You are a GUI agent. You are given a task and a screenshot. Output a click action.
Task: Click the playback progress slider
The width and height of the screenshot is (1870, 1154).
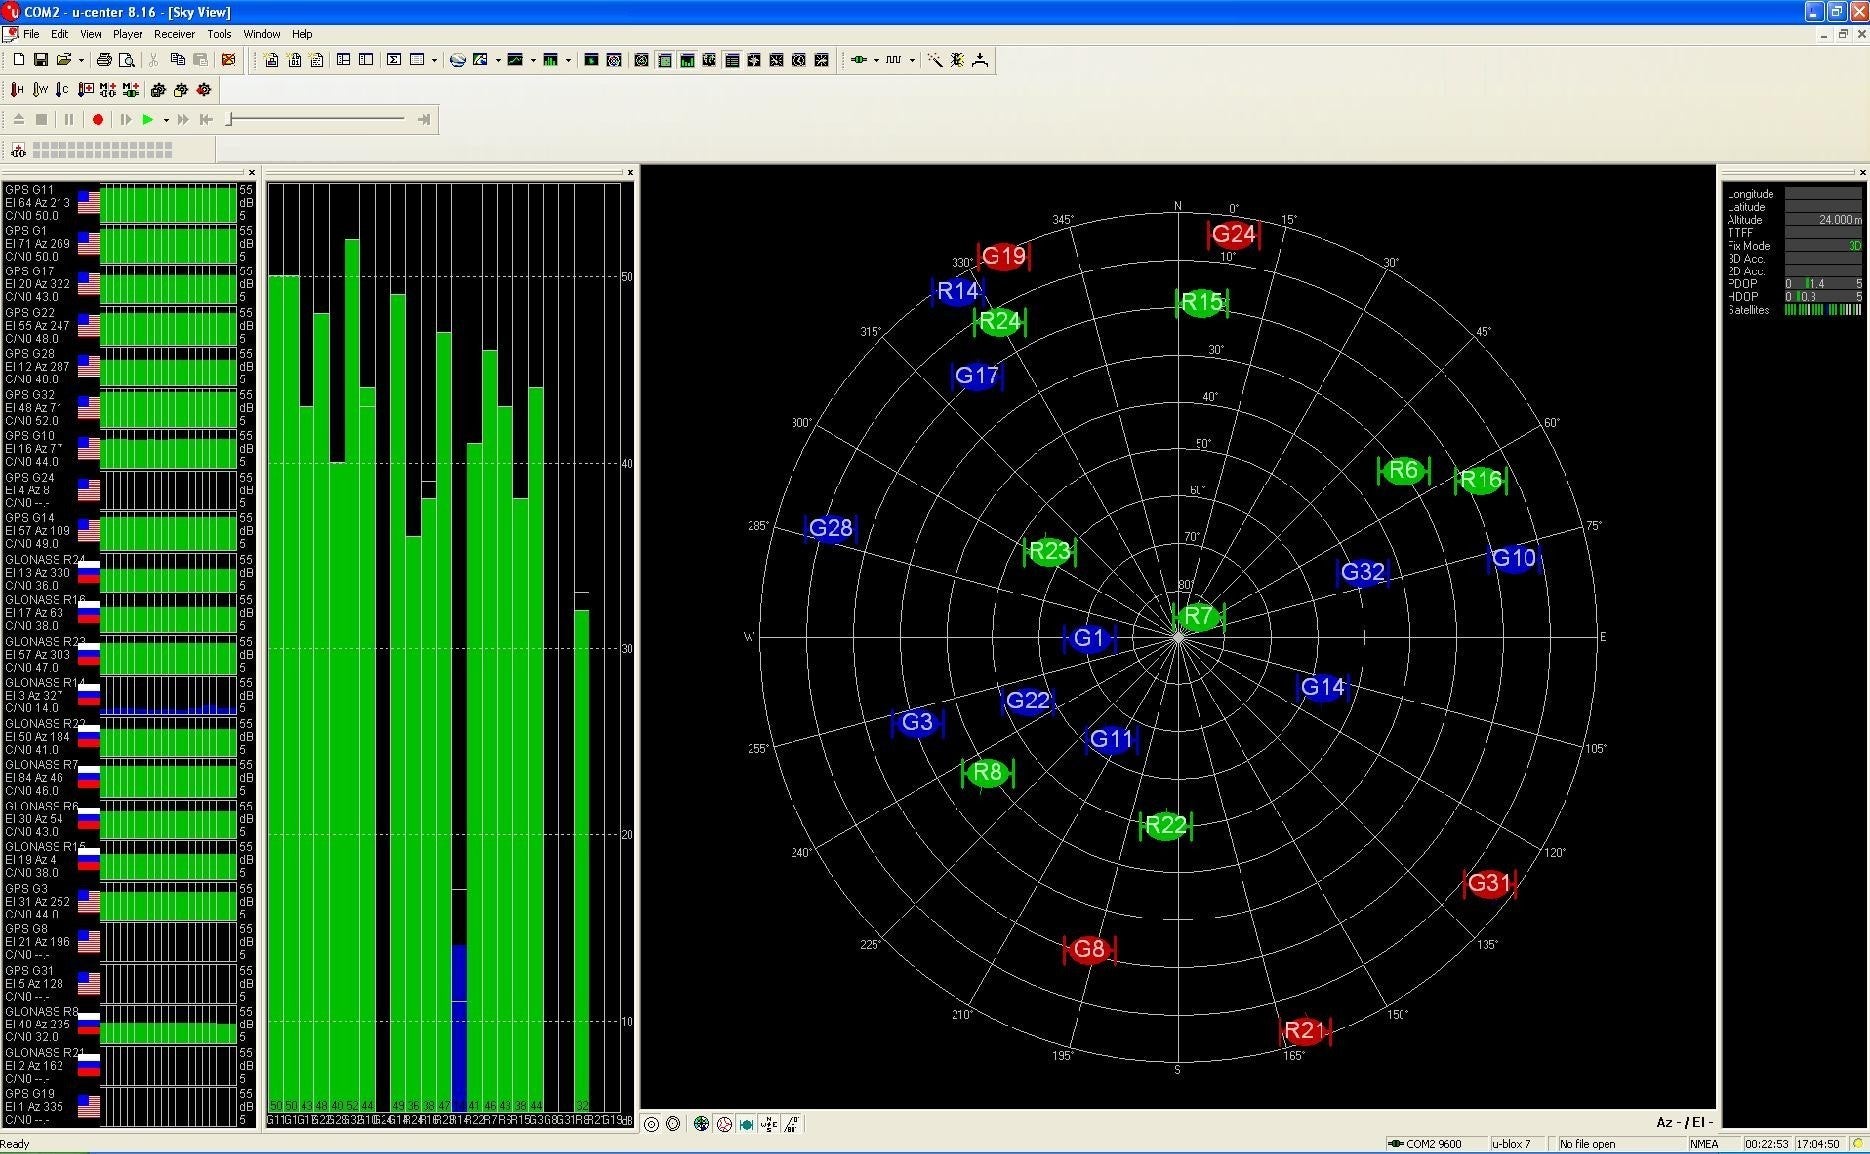[x=315, y=119]
